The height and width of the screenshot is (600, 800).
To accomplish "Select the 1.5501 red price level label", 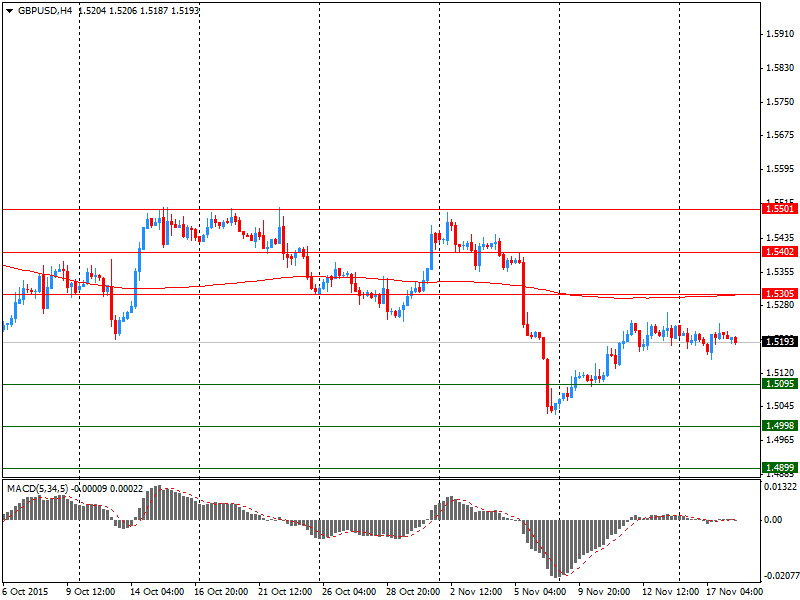I will [780, 209].
